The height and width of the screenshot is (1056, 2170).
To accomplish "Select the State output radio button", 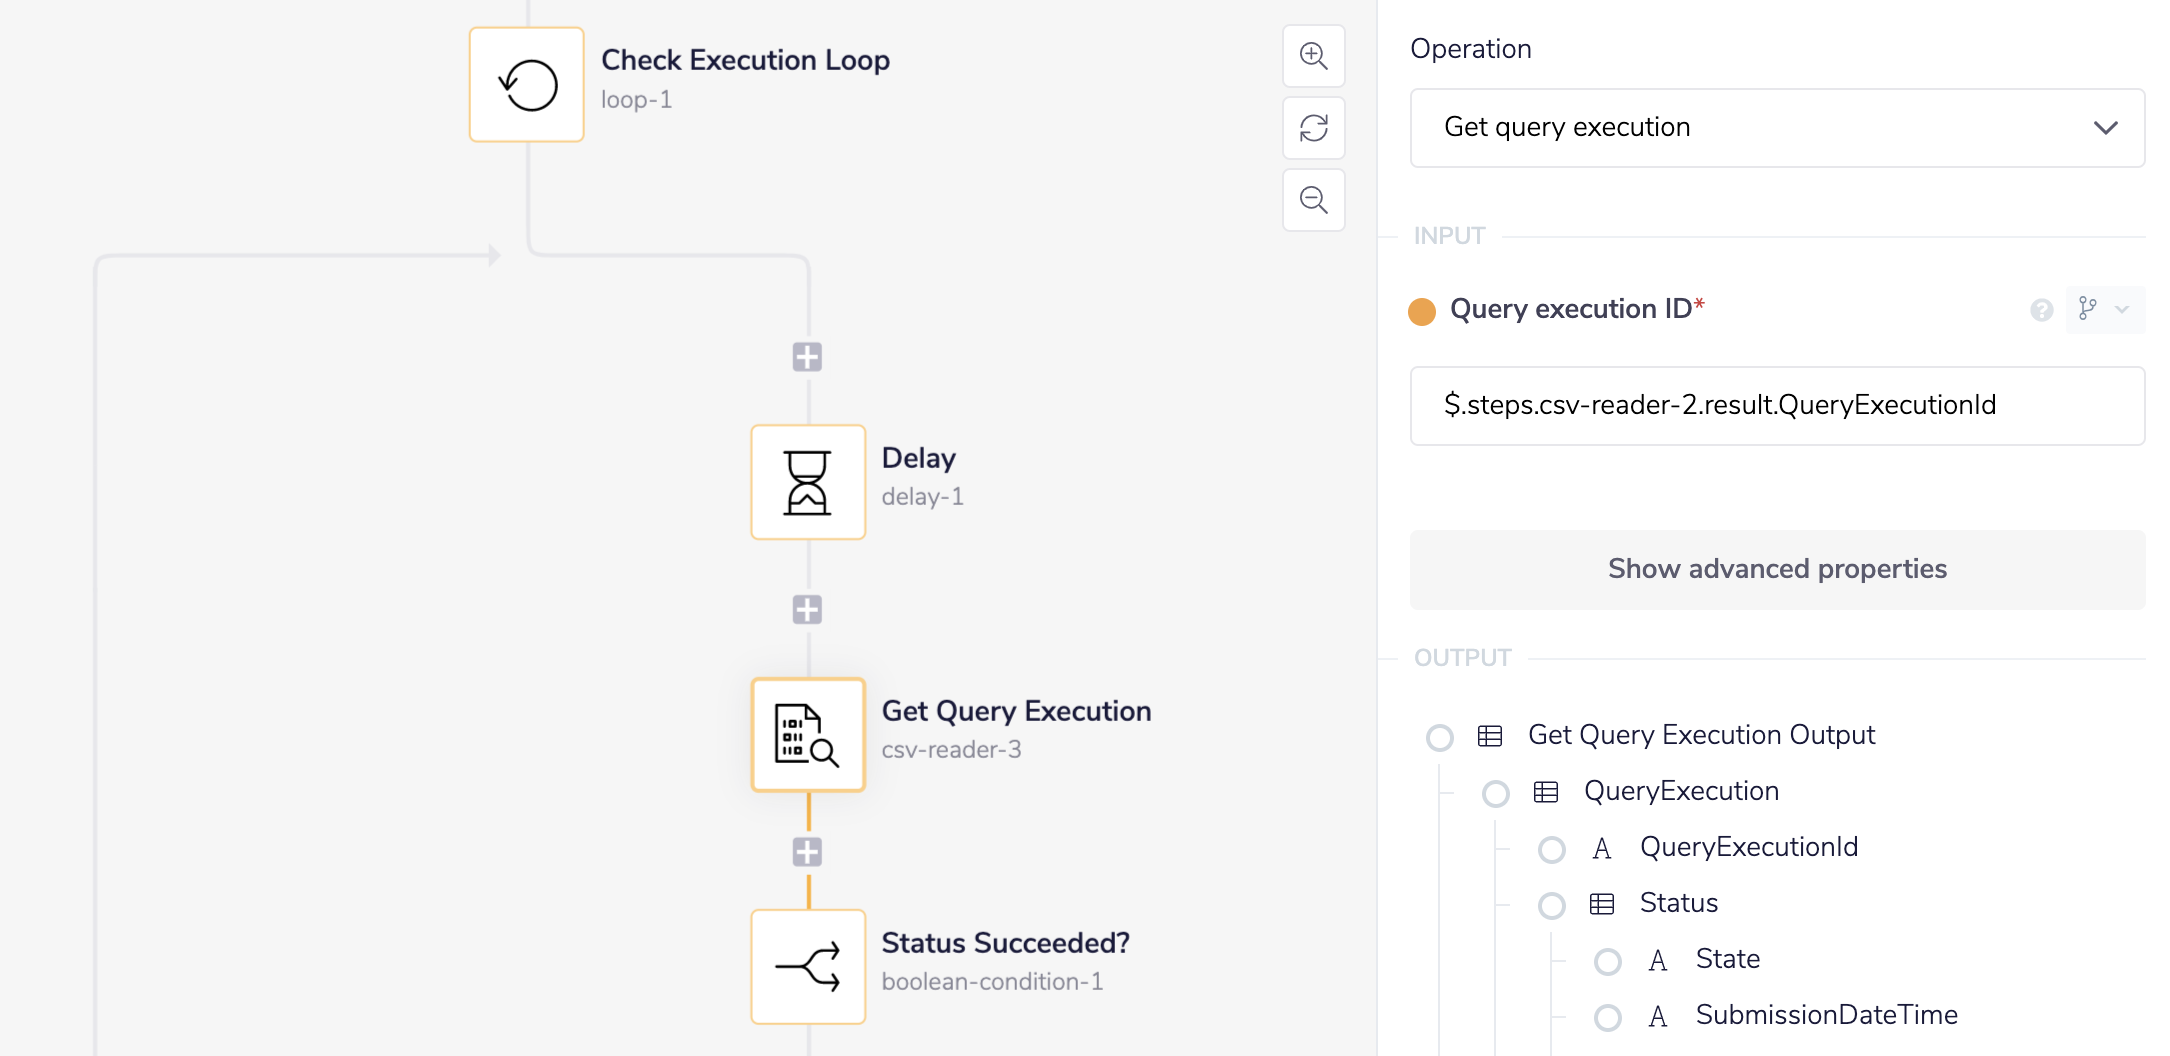I will click(1608, 961).
